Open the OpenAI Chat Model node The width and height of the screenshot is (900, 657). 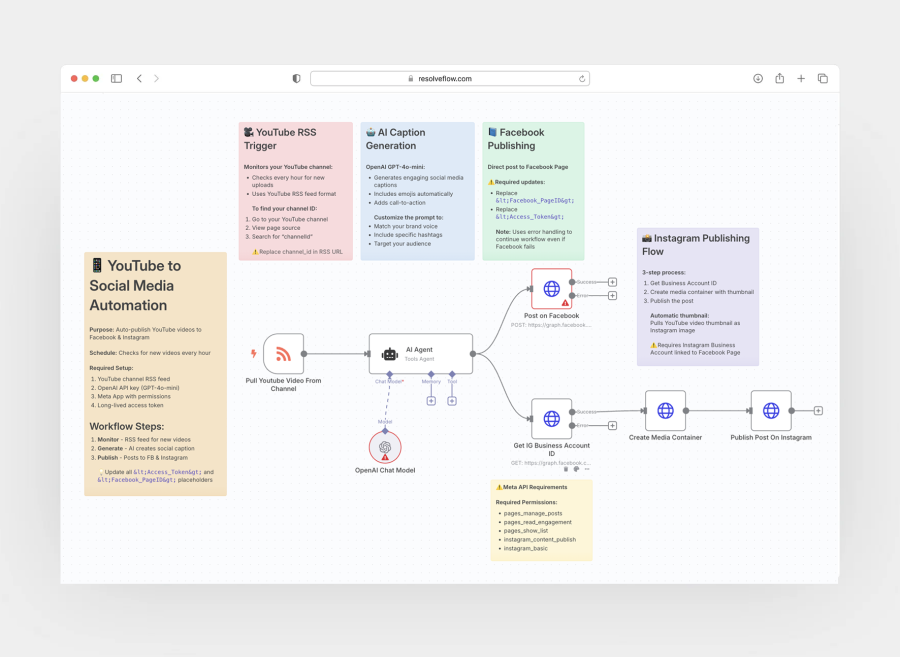[x=385, y=448]
